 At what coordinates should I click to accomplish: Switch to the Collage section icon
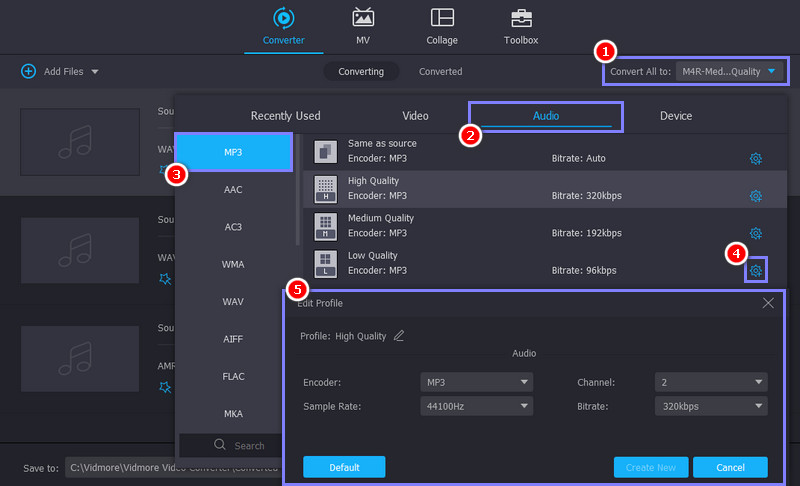coord(442,18)
